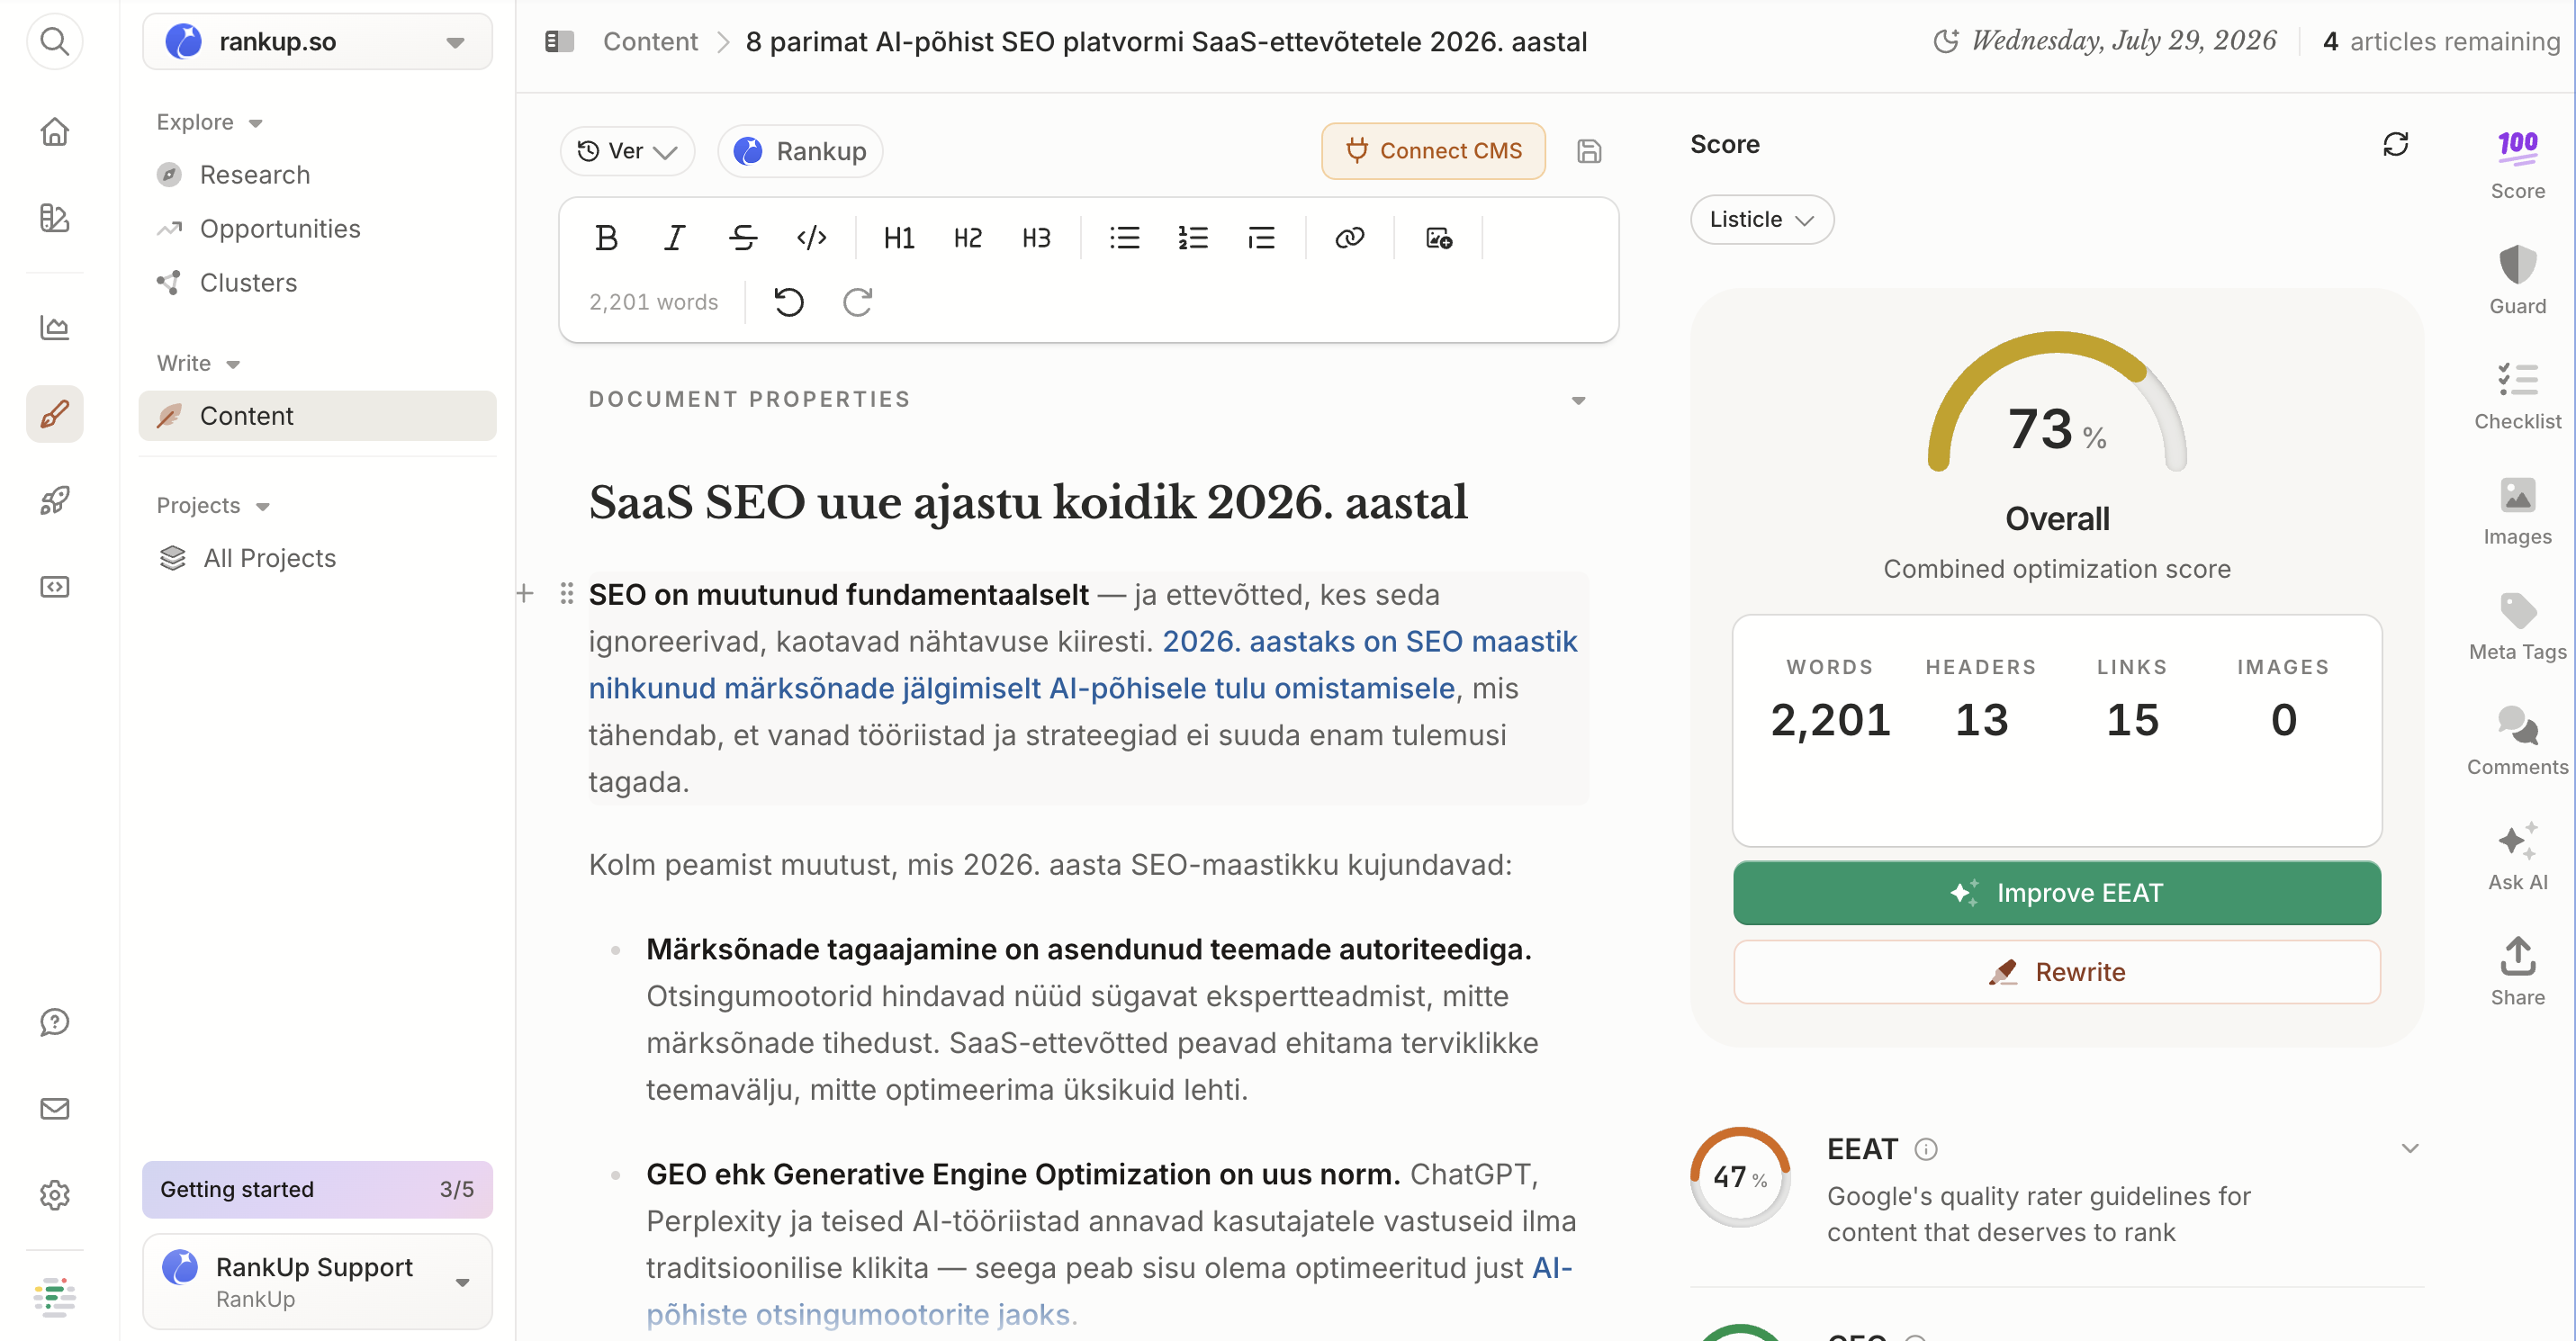Screen dimensions: 2576x1341
Task: Apply strikethrough formatting
Action: point(743,238)
